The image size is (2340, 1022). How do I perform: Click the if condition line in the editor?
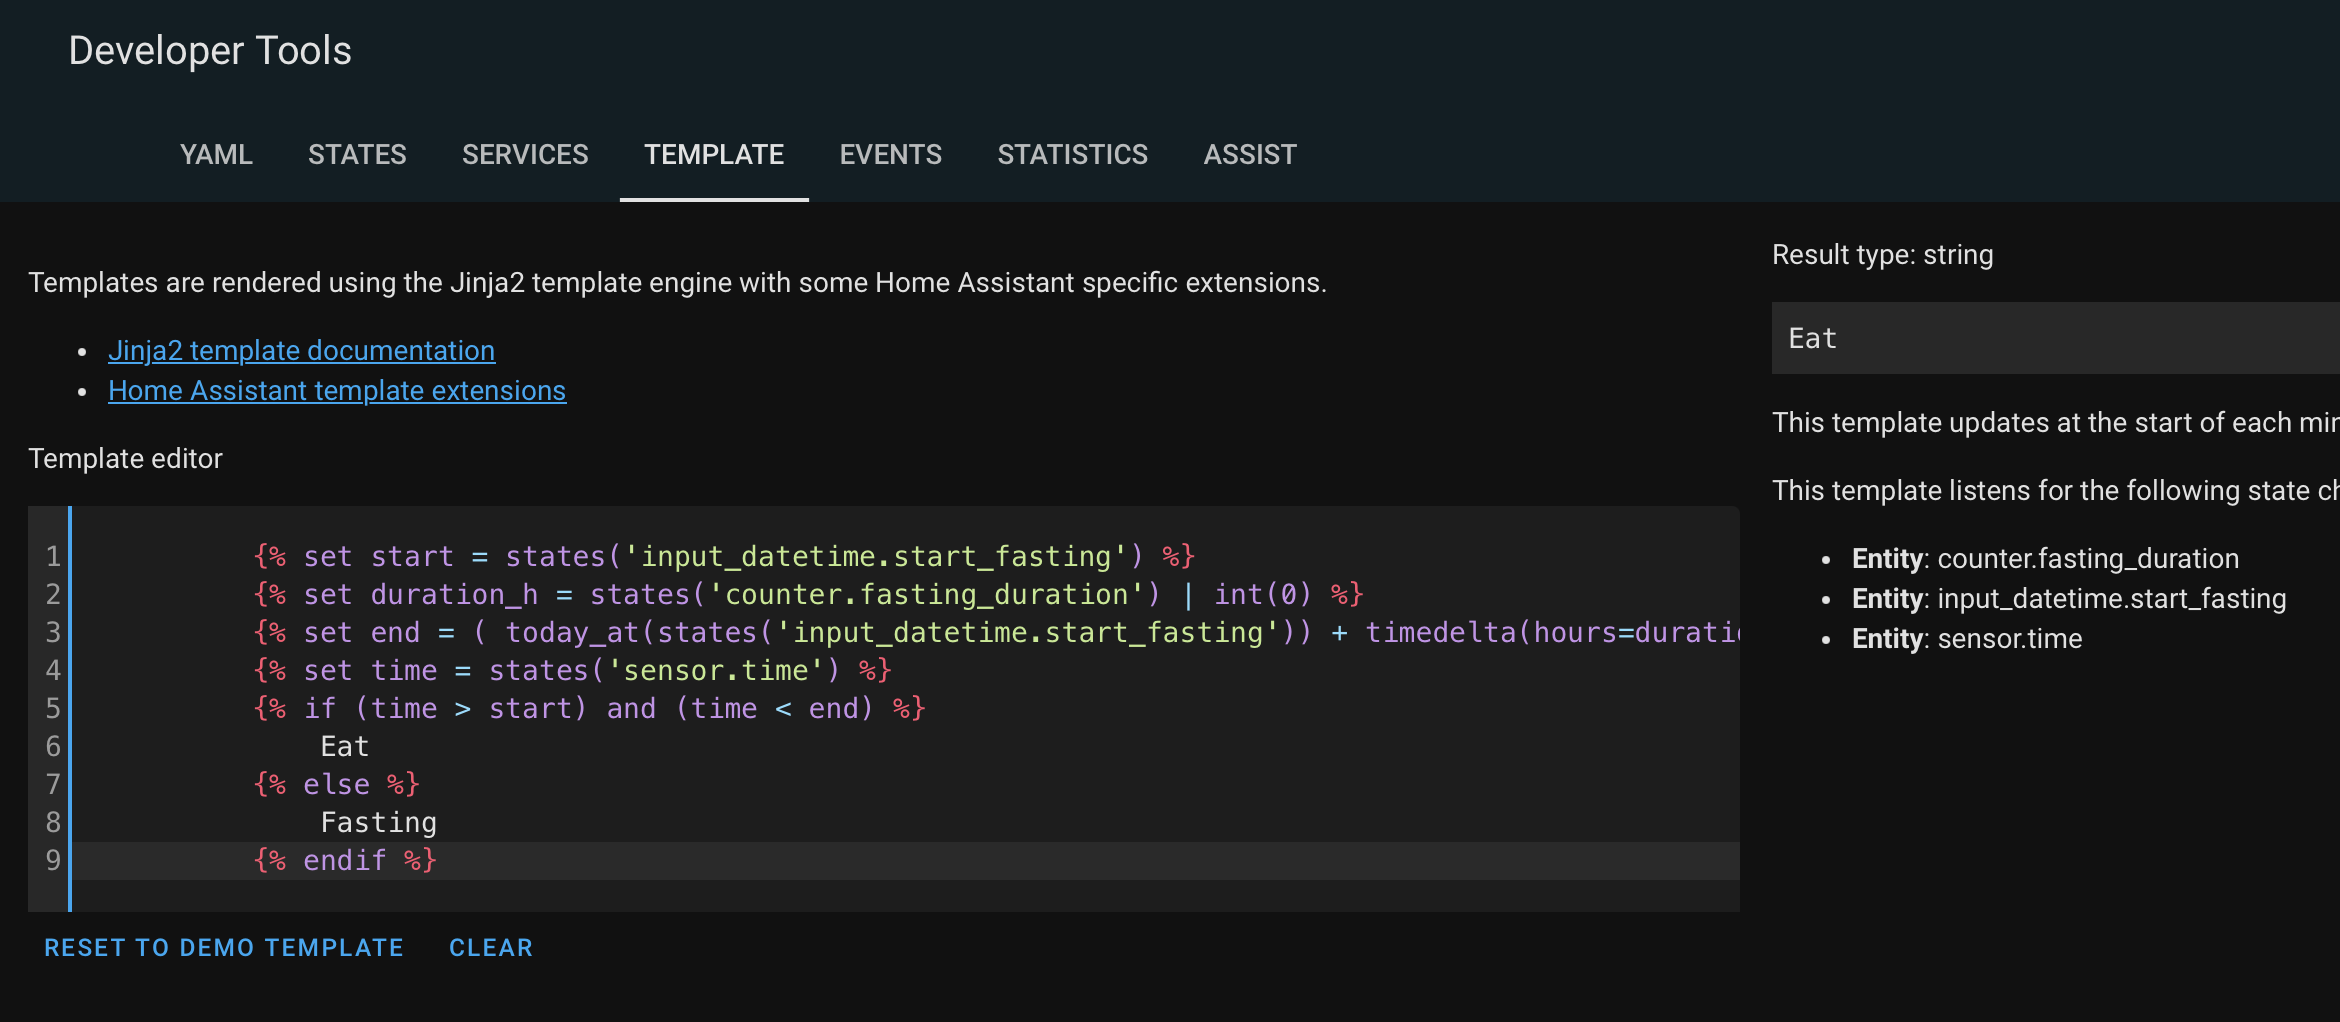point(590,709)
